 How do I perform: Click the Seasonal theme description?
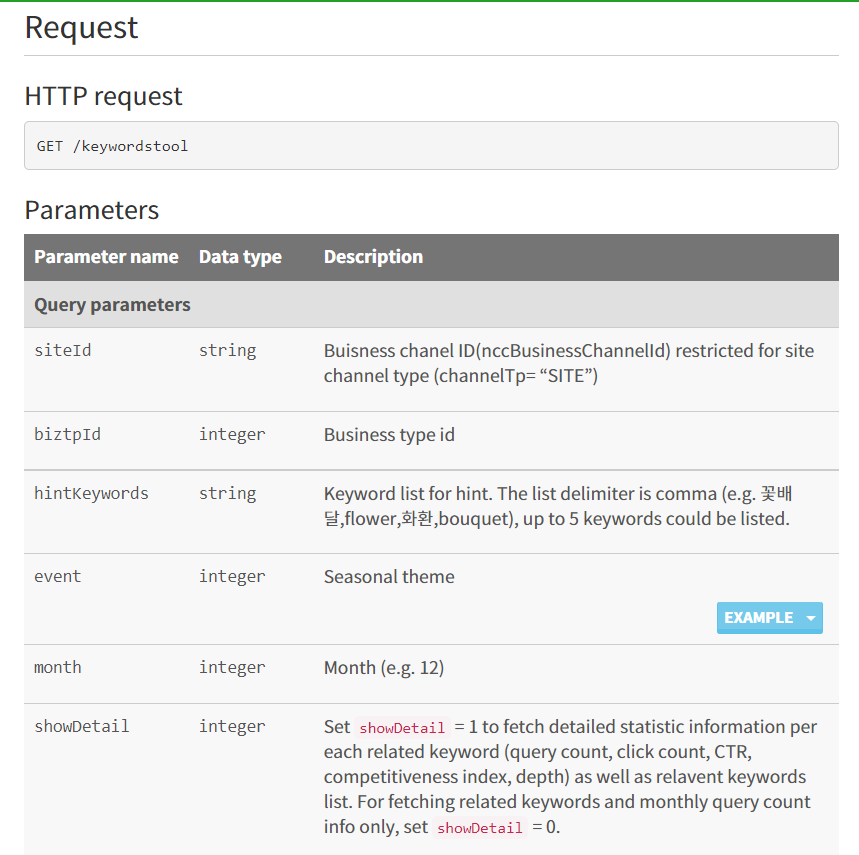point(389,577)
